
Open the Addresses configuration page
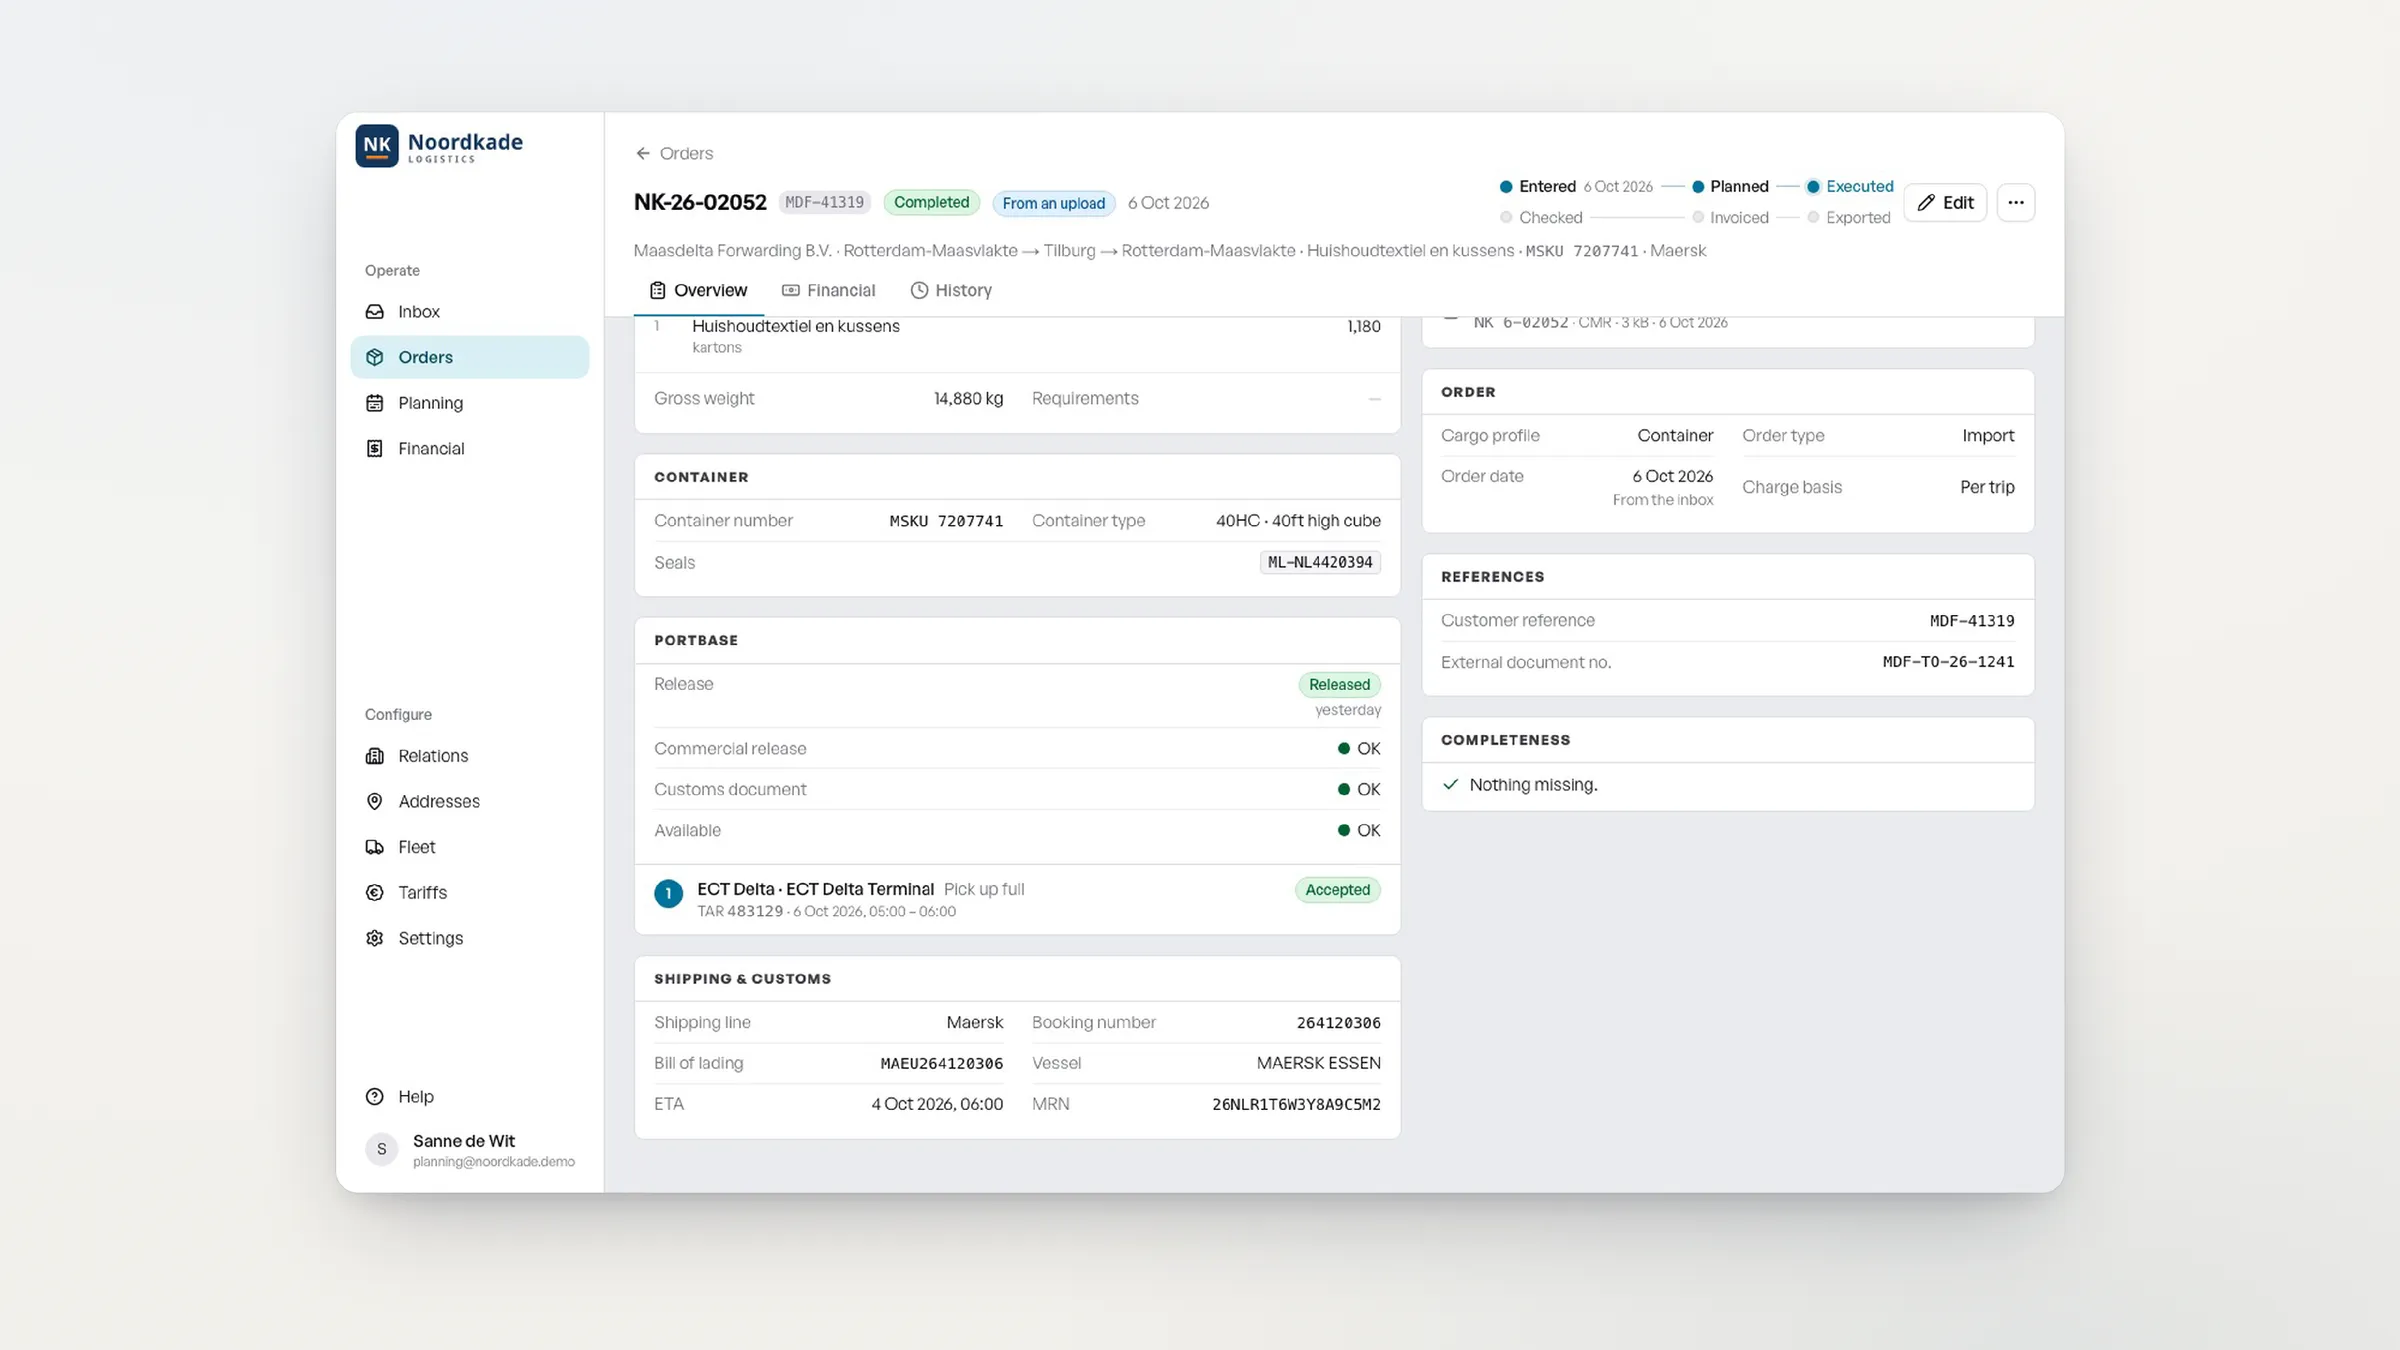click(469, 801)
